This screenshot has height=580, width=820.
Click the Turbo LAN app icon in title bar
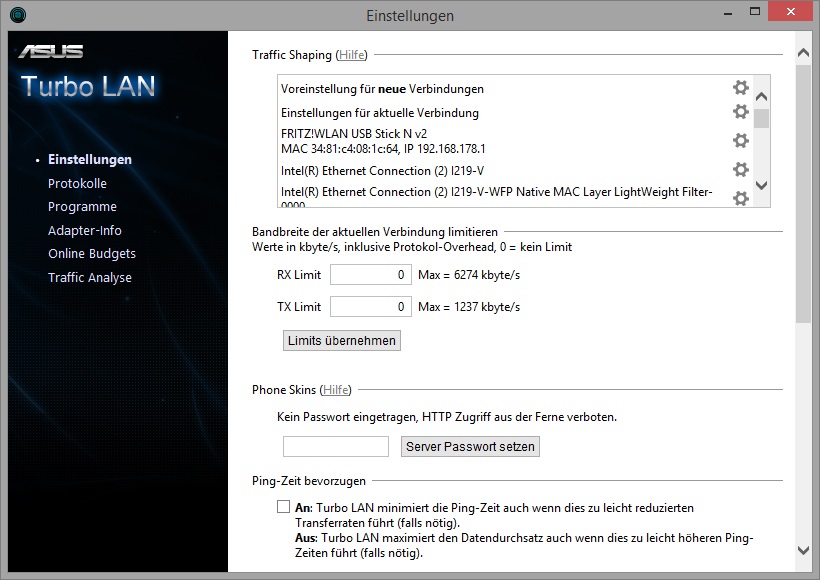coord(18,15)
